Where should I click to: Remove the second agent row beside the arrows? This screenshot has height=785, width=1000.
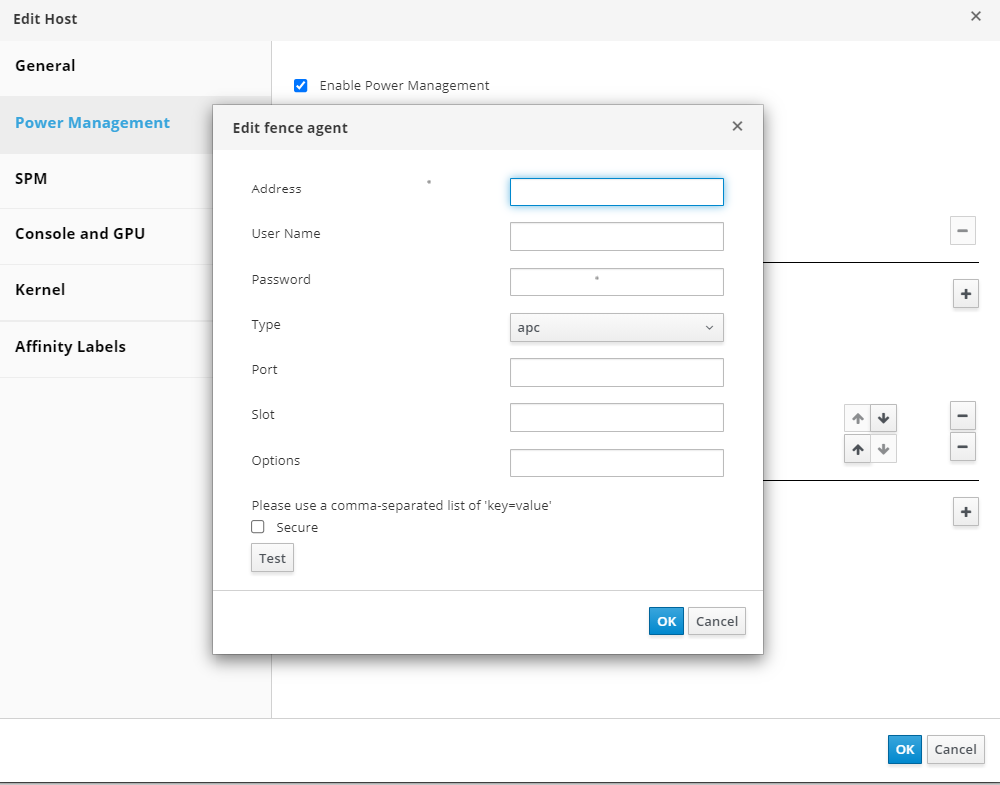click(962, 447)
